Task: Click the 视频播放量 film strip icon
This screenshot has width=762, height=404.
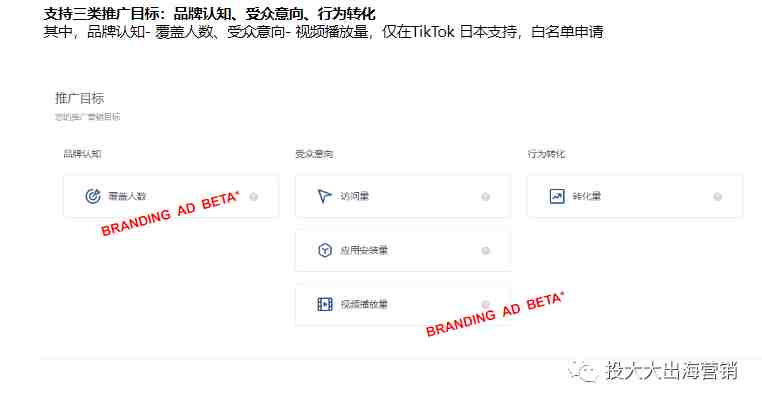Action: click(x=325, y=304)
